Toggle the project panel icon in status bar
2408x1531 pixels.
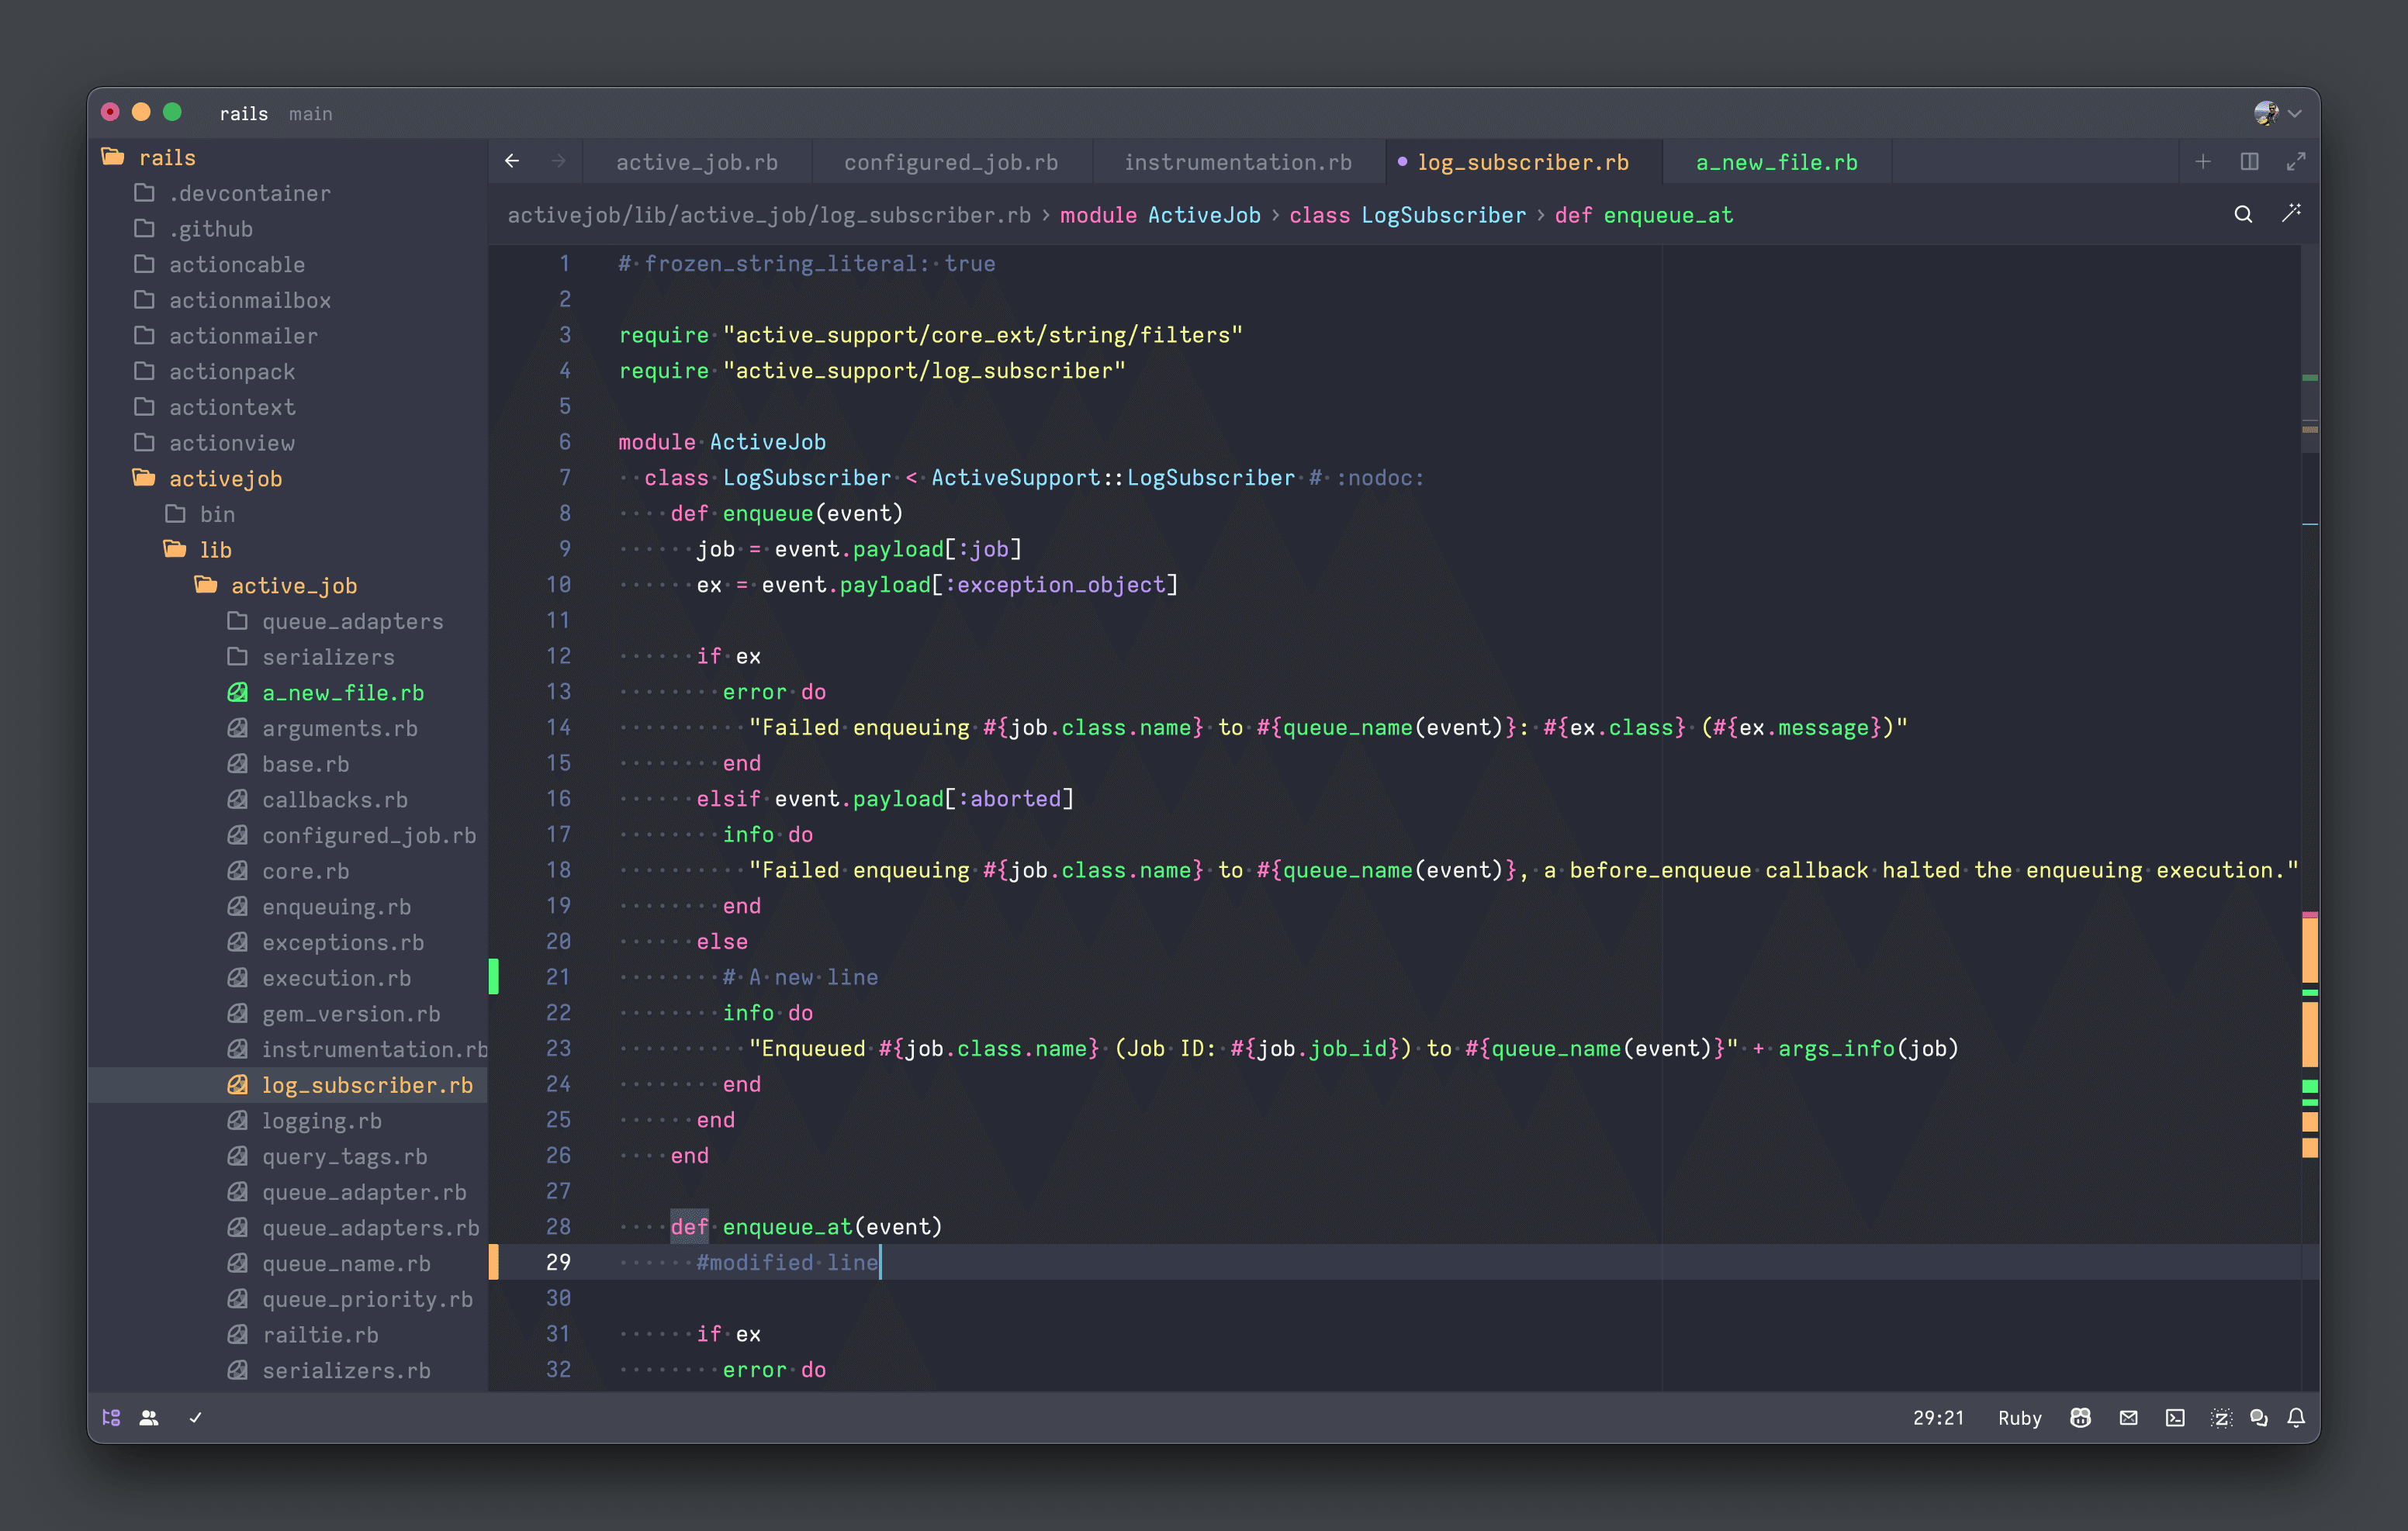[111, 1417]
